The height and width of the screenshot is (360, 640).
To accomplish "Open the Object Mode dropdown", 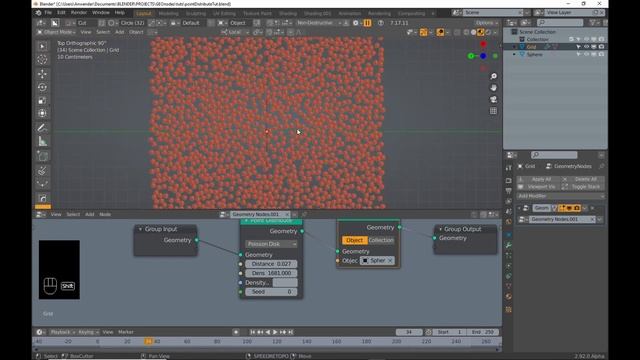I will (56, 32).
